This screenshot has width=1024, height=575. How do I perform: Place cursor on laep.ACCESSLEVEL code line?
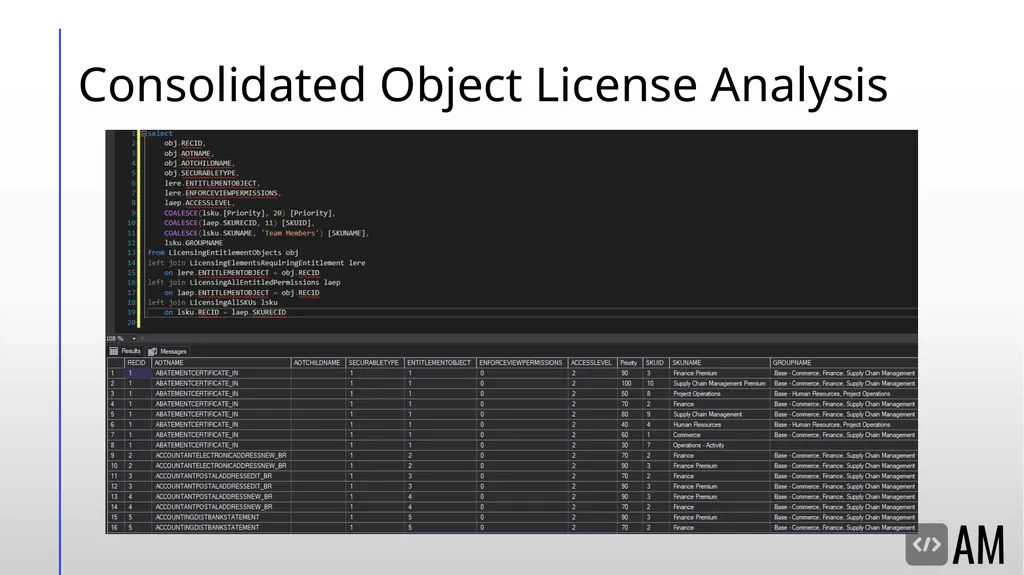click(199, 203)
